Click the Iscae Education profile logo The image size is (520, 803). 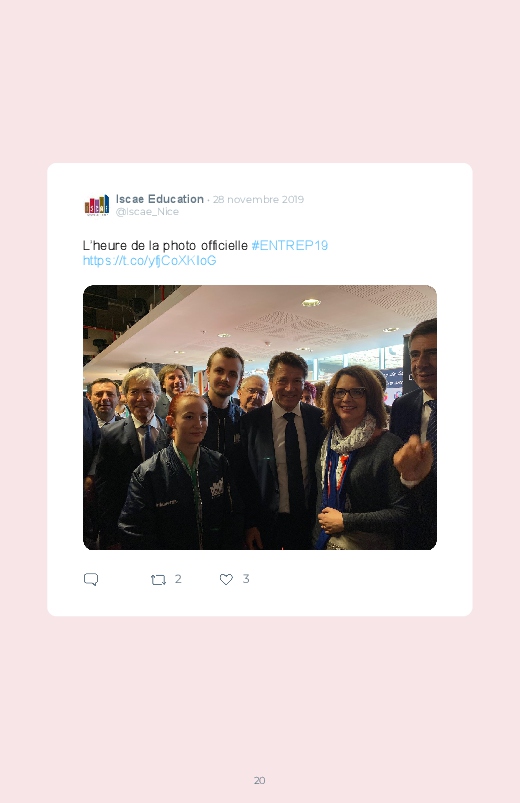point(97,205)
